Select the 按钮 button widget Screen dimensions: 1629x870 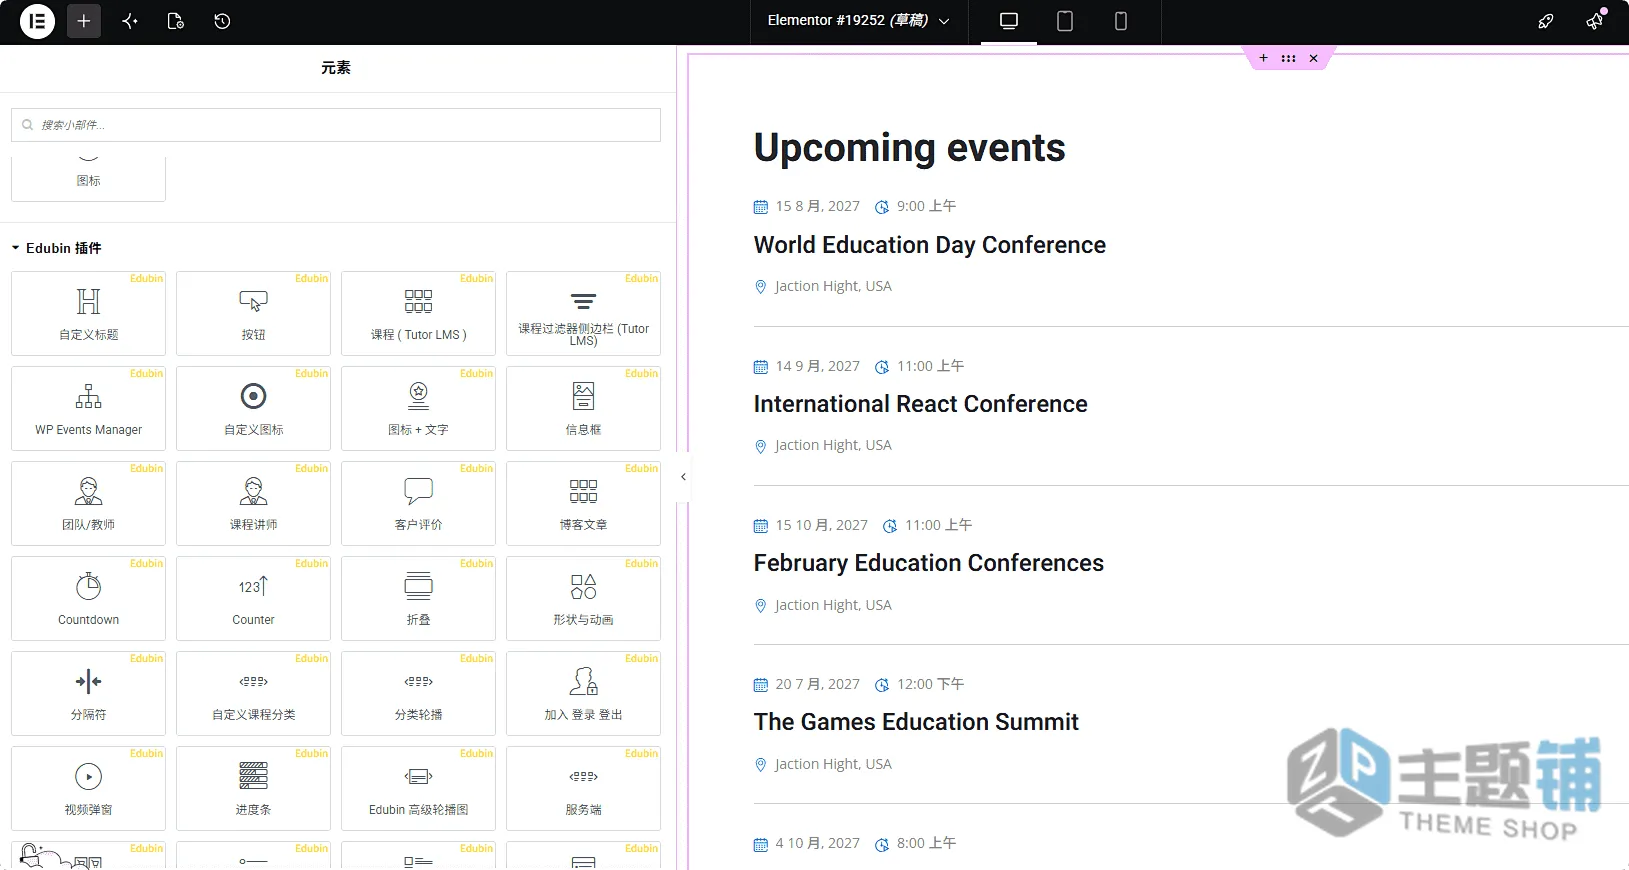[x=253, y=313]
